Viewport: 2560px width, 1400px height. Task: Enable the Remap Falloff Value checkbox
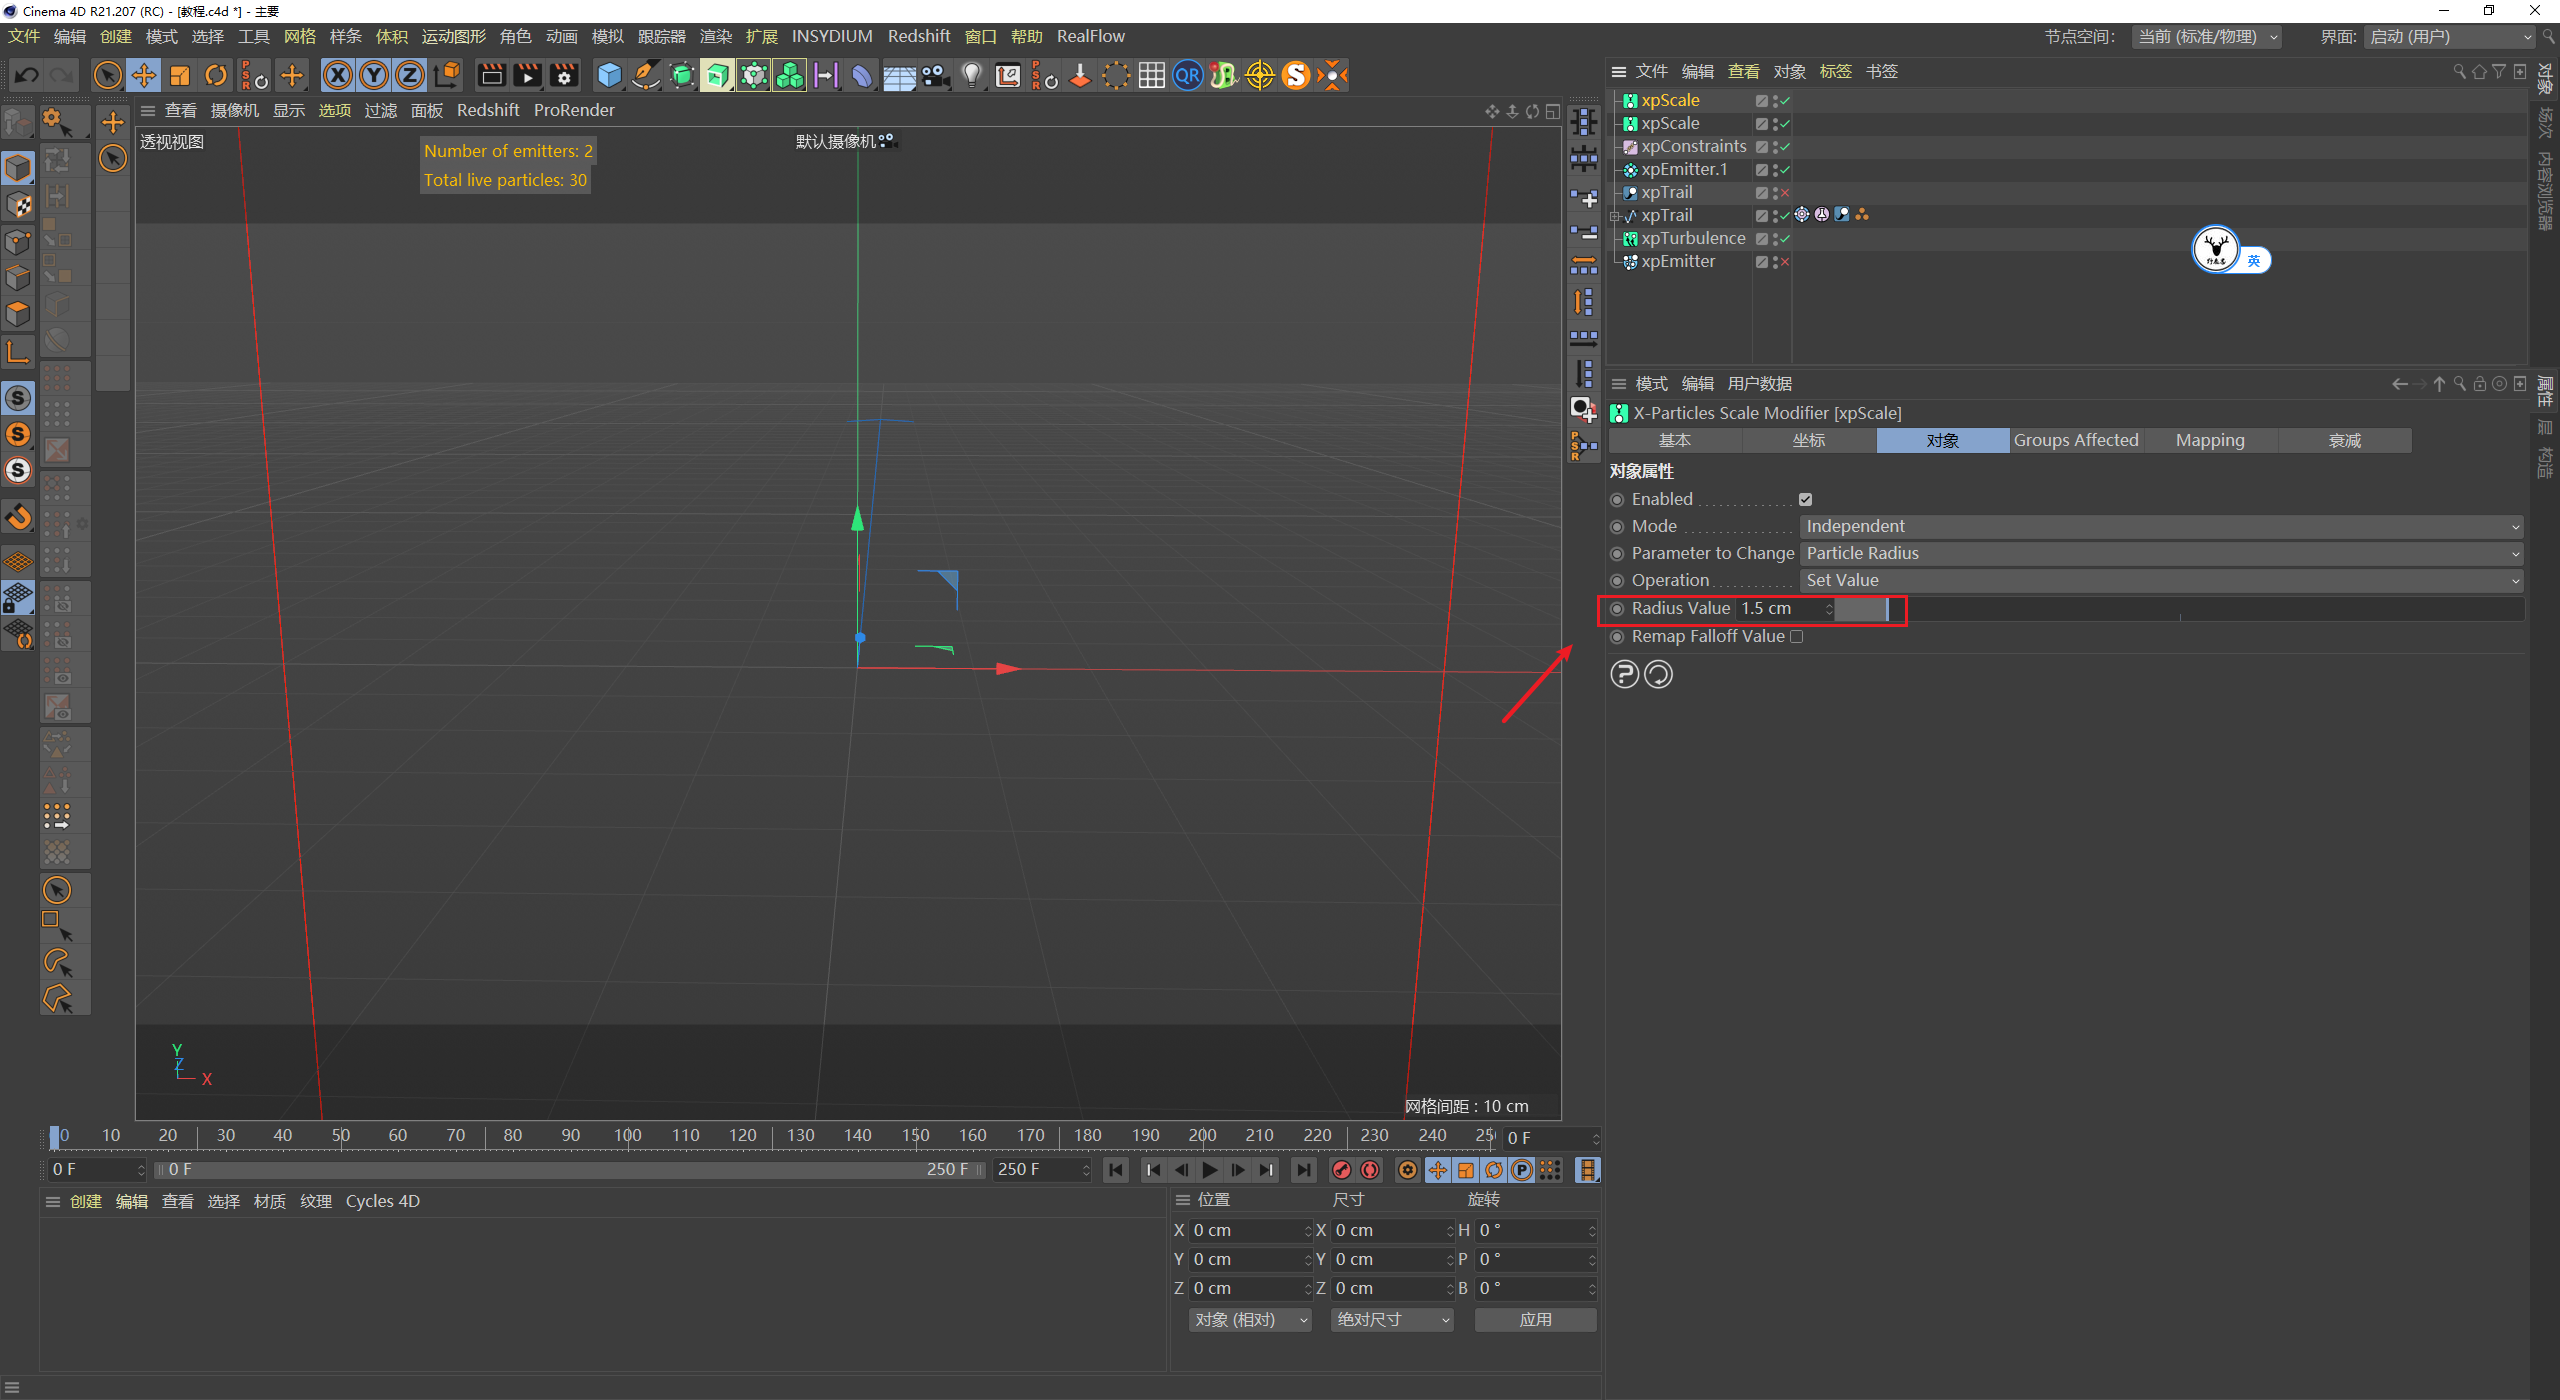click(x=1796, y=636)
